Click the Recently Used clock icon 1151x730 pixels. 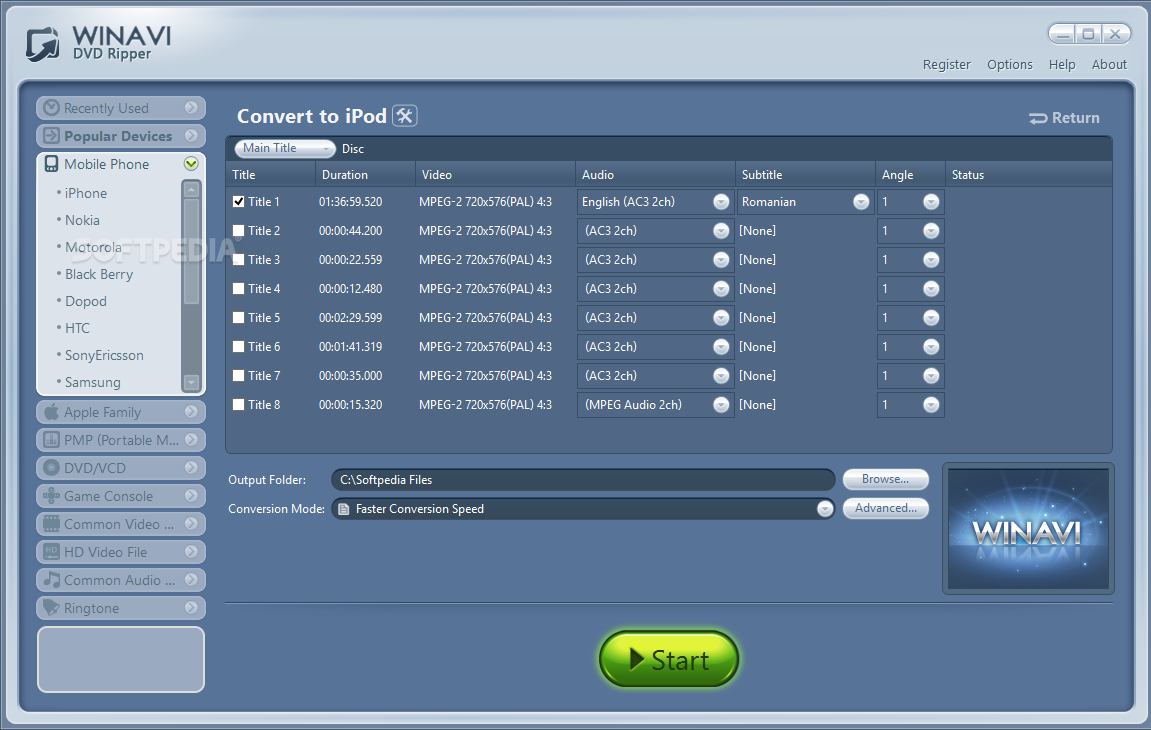(51, 108)
